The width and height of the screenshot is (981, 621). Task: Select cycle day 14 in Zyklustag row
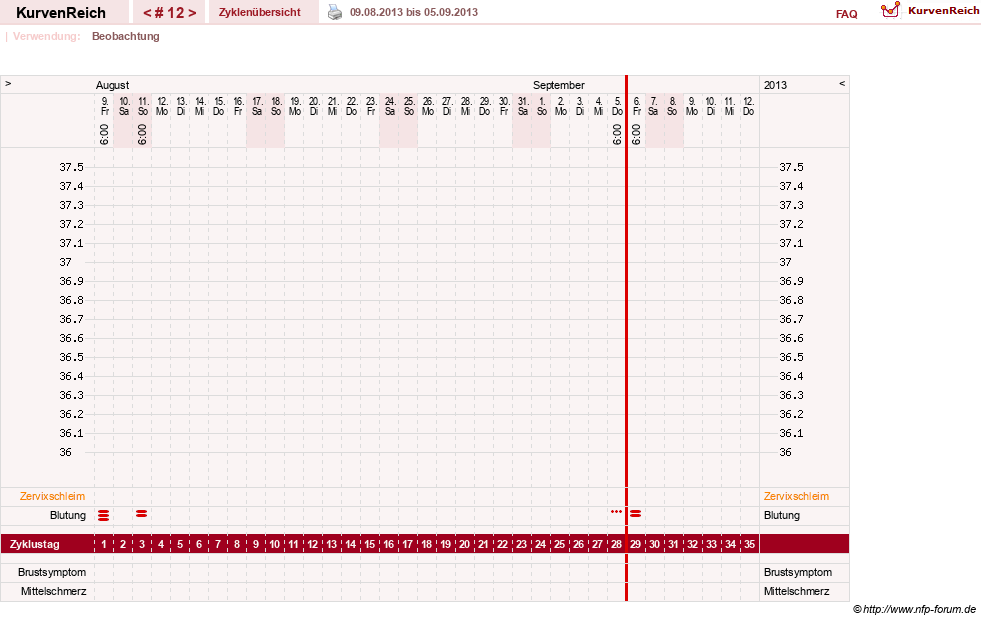(351, 544)
